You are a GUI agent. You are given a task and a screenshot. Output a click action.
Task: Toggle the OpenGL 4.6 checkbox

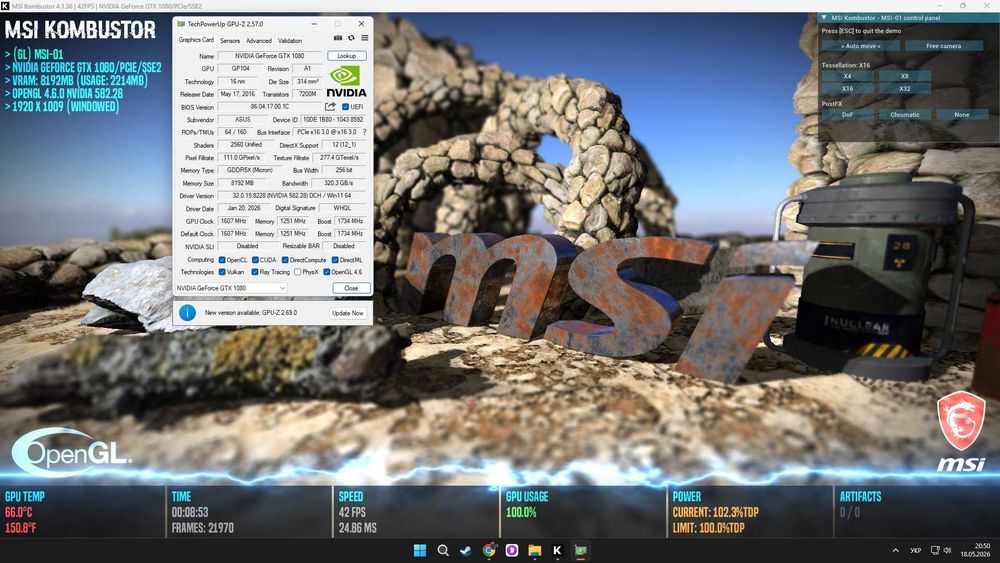[x=327, y=272]
